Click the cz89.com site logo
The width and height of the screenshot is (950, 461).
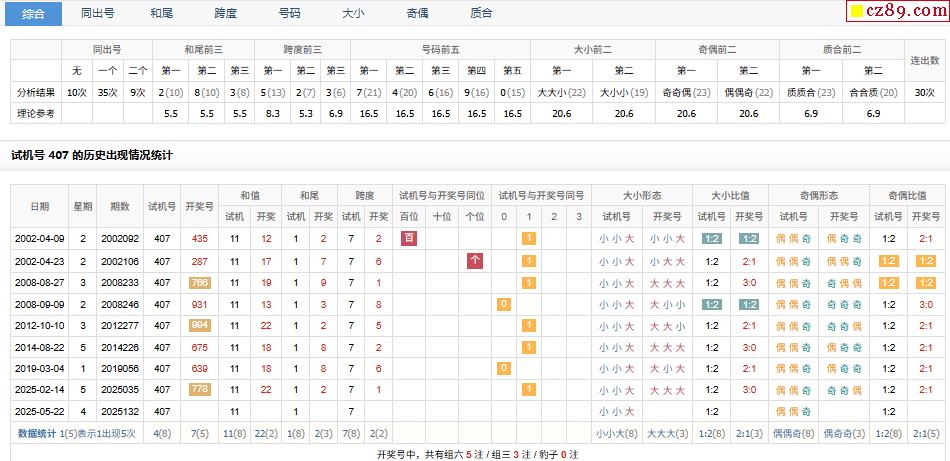899,10
